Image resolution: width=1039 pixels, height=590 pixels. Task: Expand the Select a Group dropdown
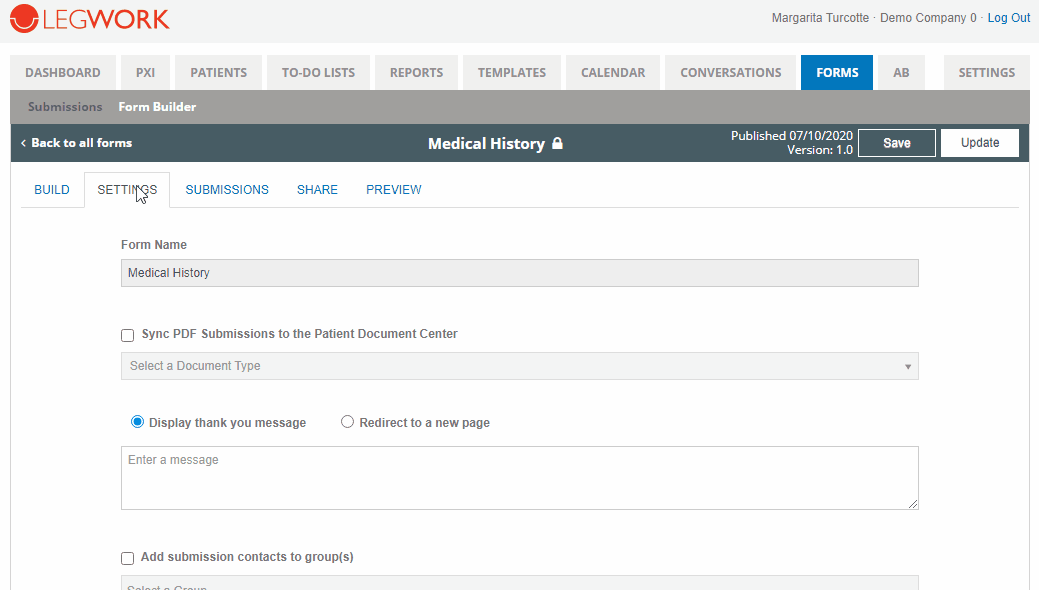(x=519, y=583)
